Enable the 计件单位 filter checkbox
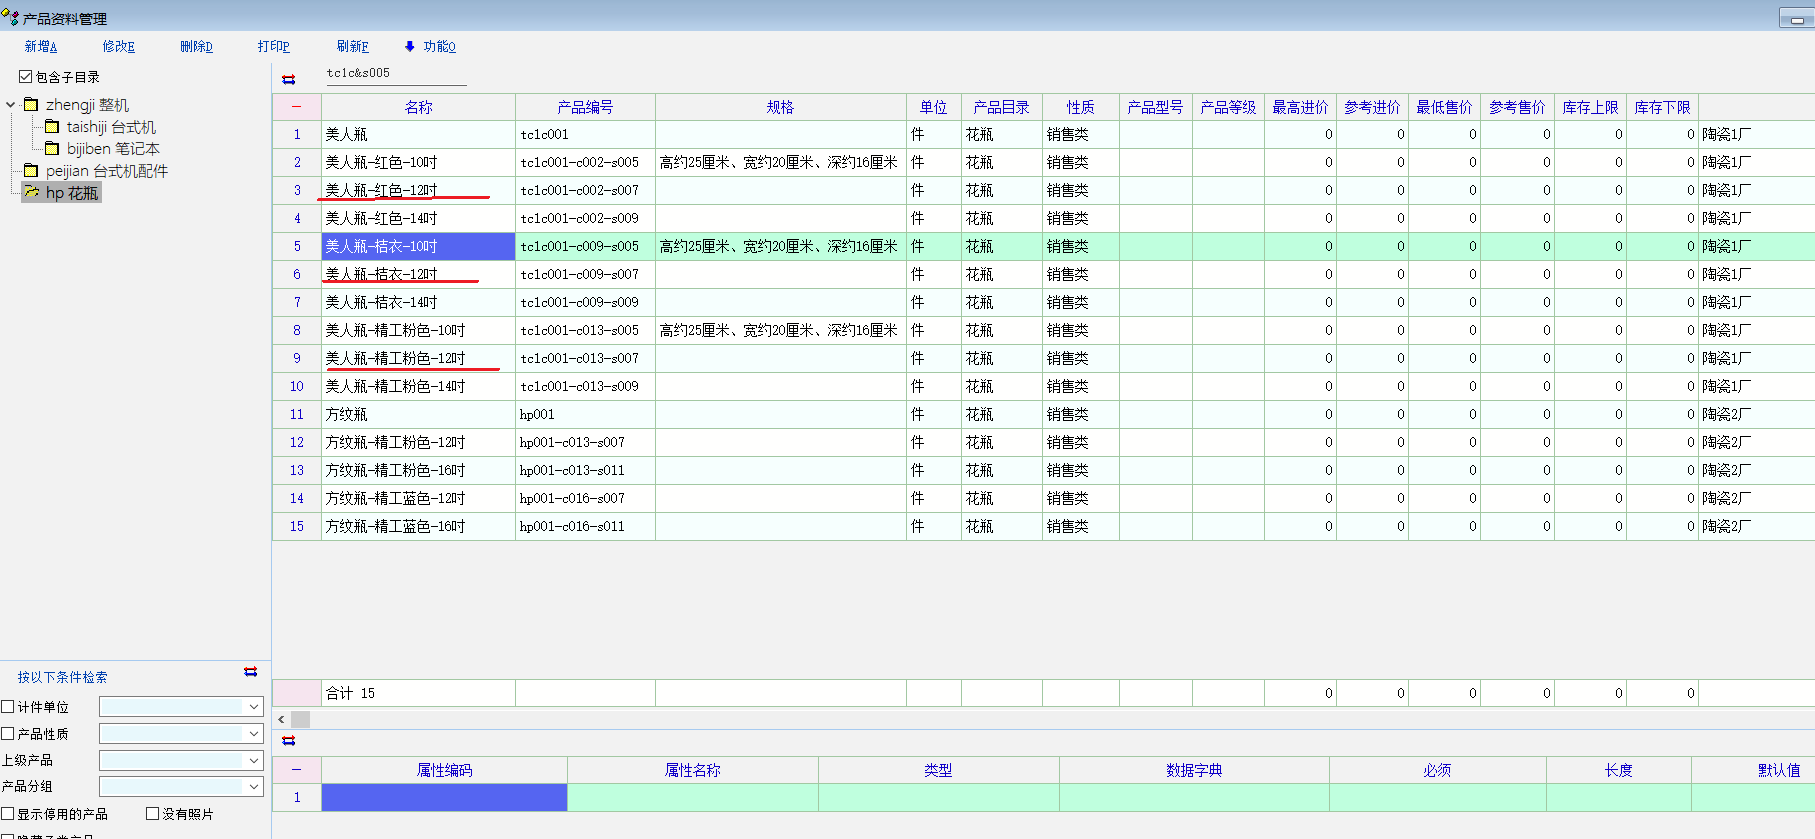 [8, 707]
